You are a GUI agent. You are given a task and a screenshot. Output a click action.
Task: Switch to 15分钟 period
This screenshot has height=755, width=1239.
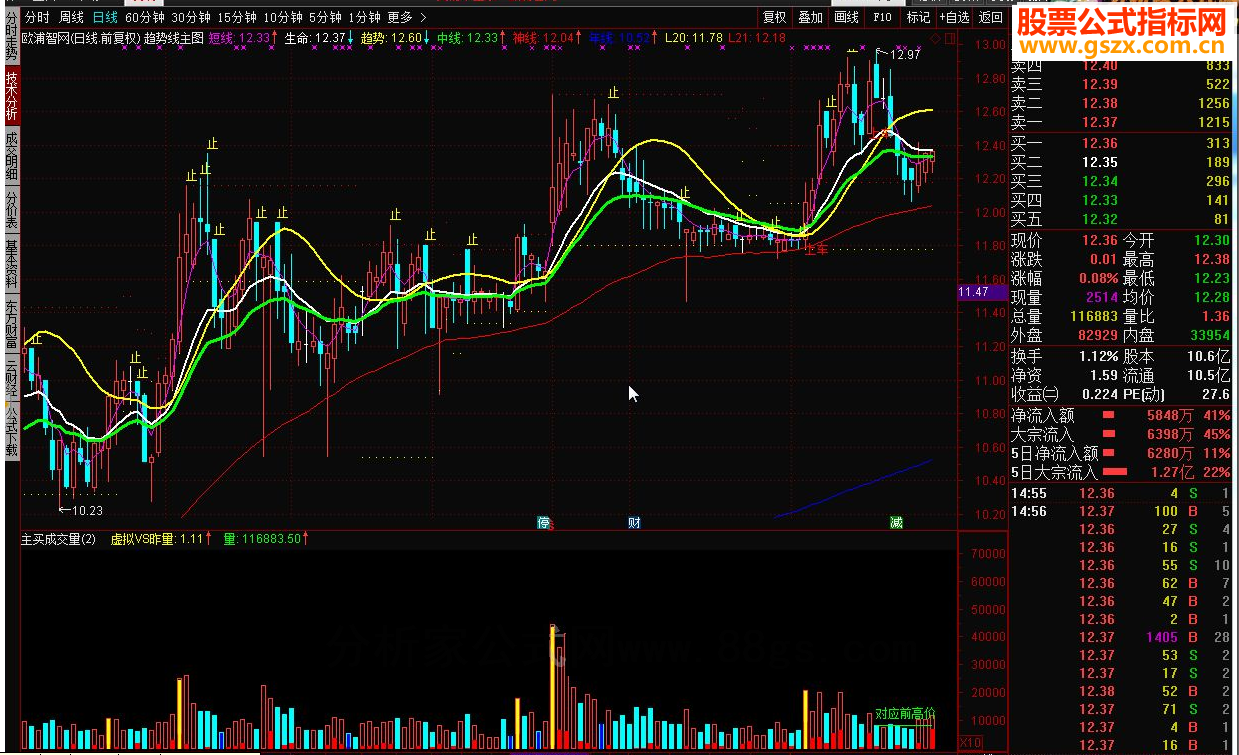[x=237, y=17]
